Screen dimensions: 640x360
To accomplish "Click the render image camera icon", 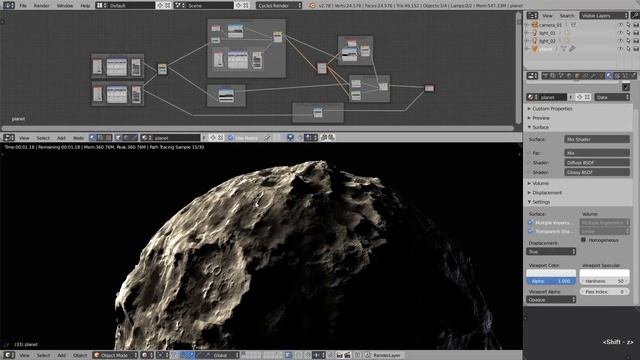I will pos(340,355).
